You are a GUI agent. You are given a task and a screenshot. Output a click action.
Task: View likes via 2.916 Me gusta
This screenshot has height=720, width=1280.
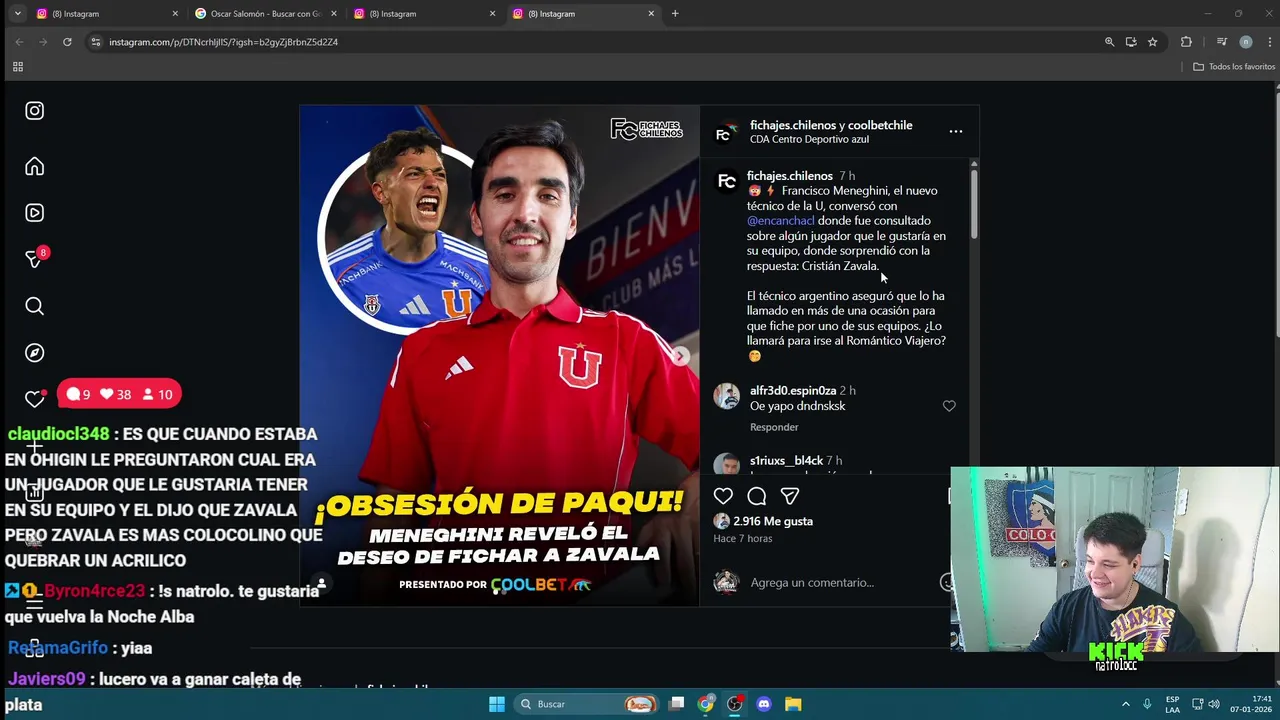pos(773,521)
